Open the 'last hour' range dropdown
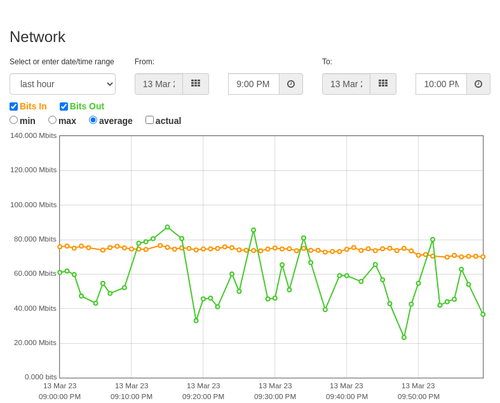The width and height of the screenshot is (500, 403). click(x=63, y=84)
